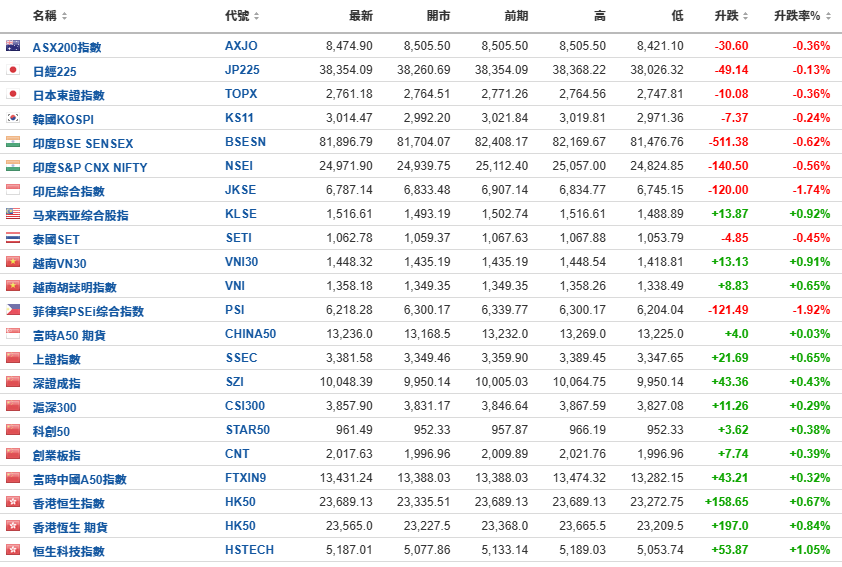Sort the table by the 升跌率% column
Screen dimensions: 842x567
point(802,16)
